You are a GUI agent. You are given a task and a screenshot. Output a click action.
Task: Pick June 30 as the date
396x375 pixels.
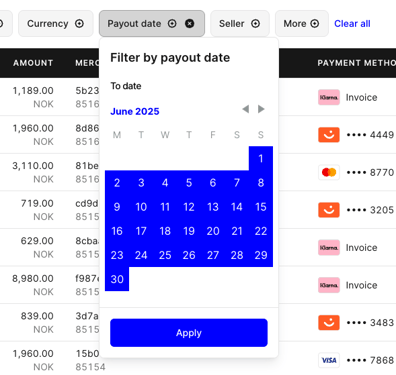coord(117,279)
